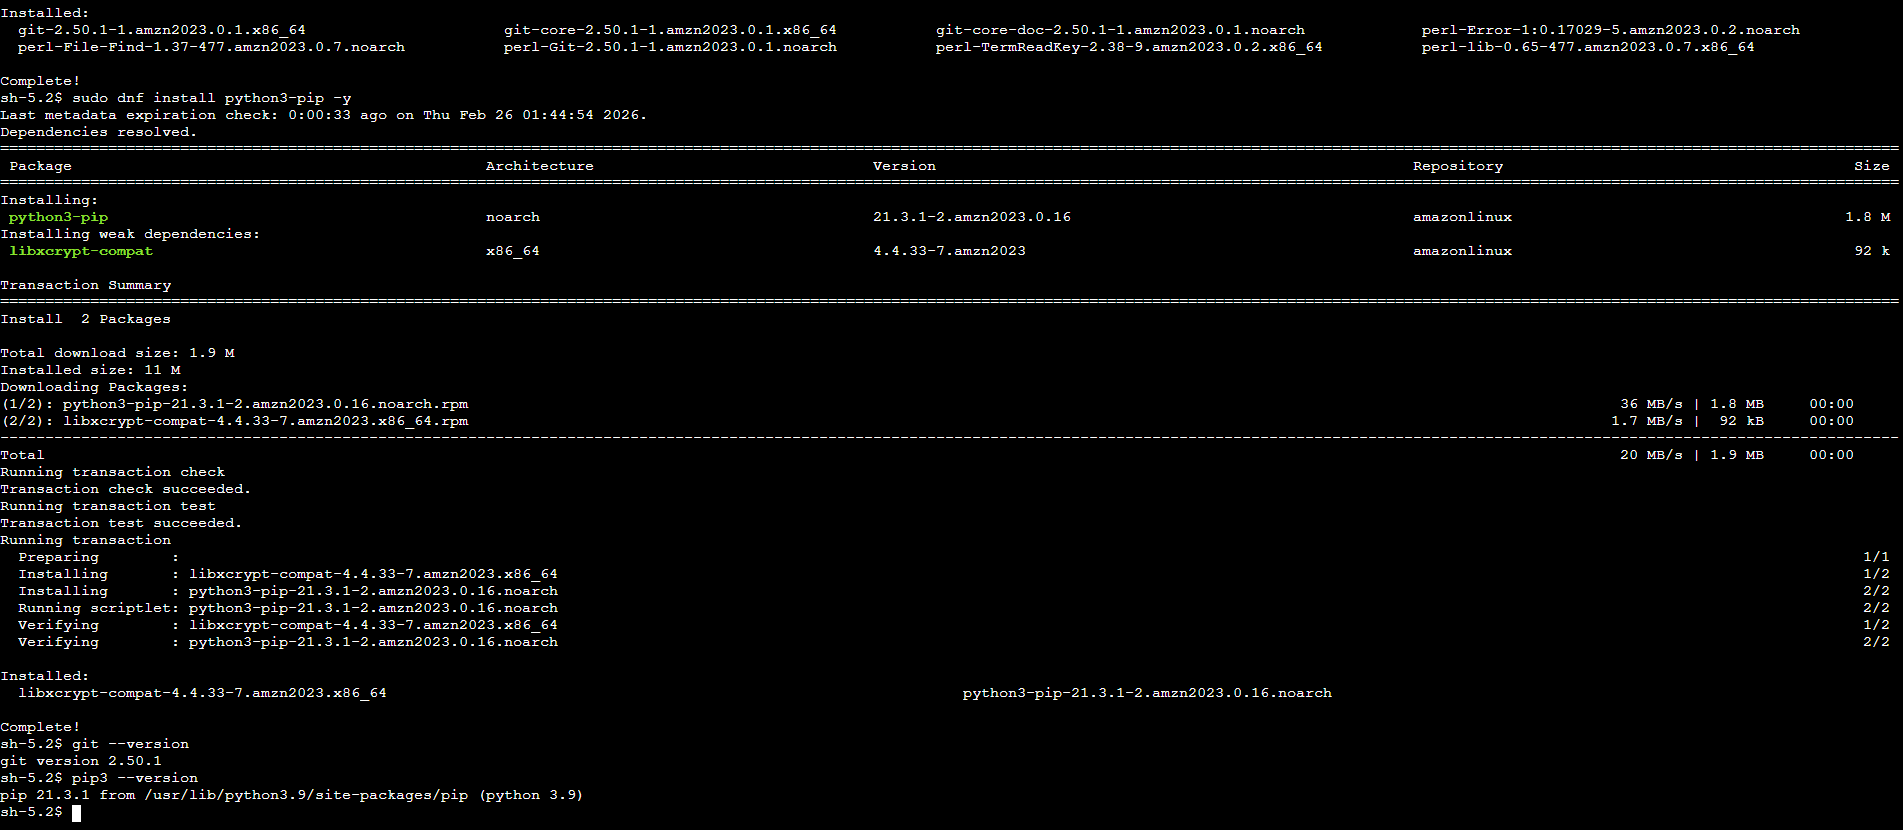Viewport: 1903px width, 830px height.
Task: Select version 4.4.33-7.amzn2023 in table
Action: tap(949, 251)
